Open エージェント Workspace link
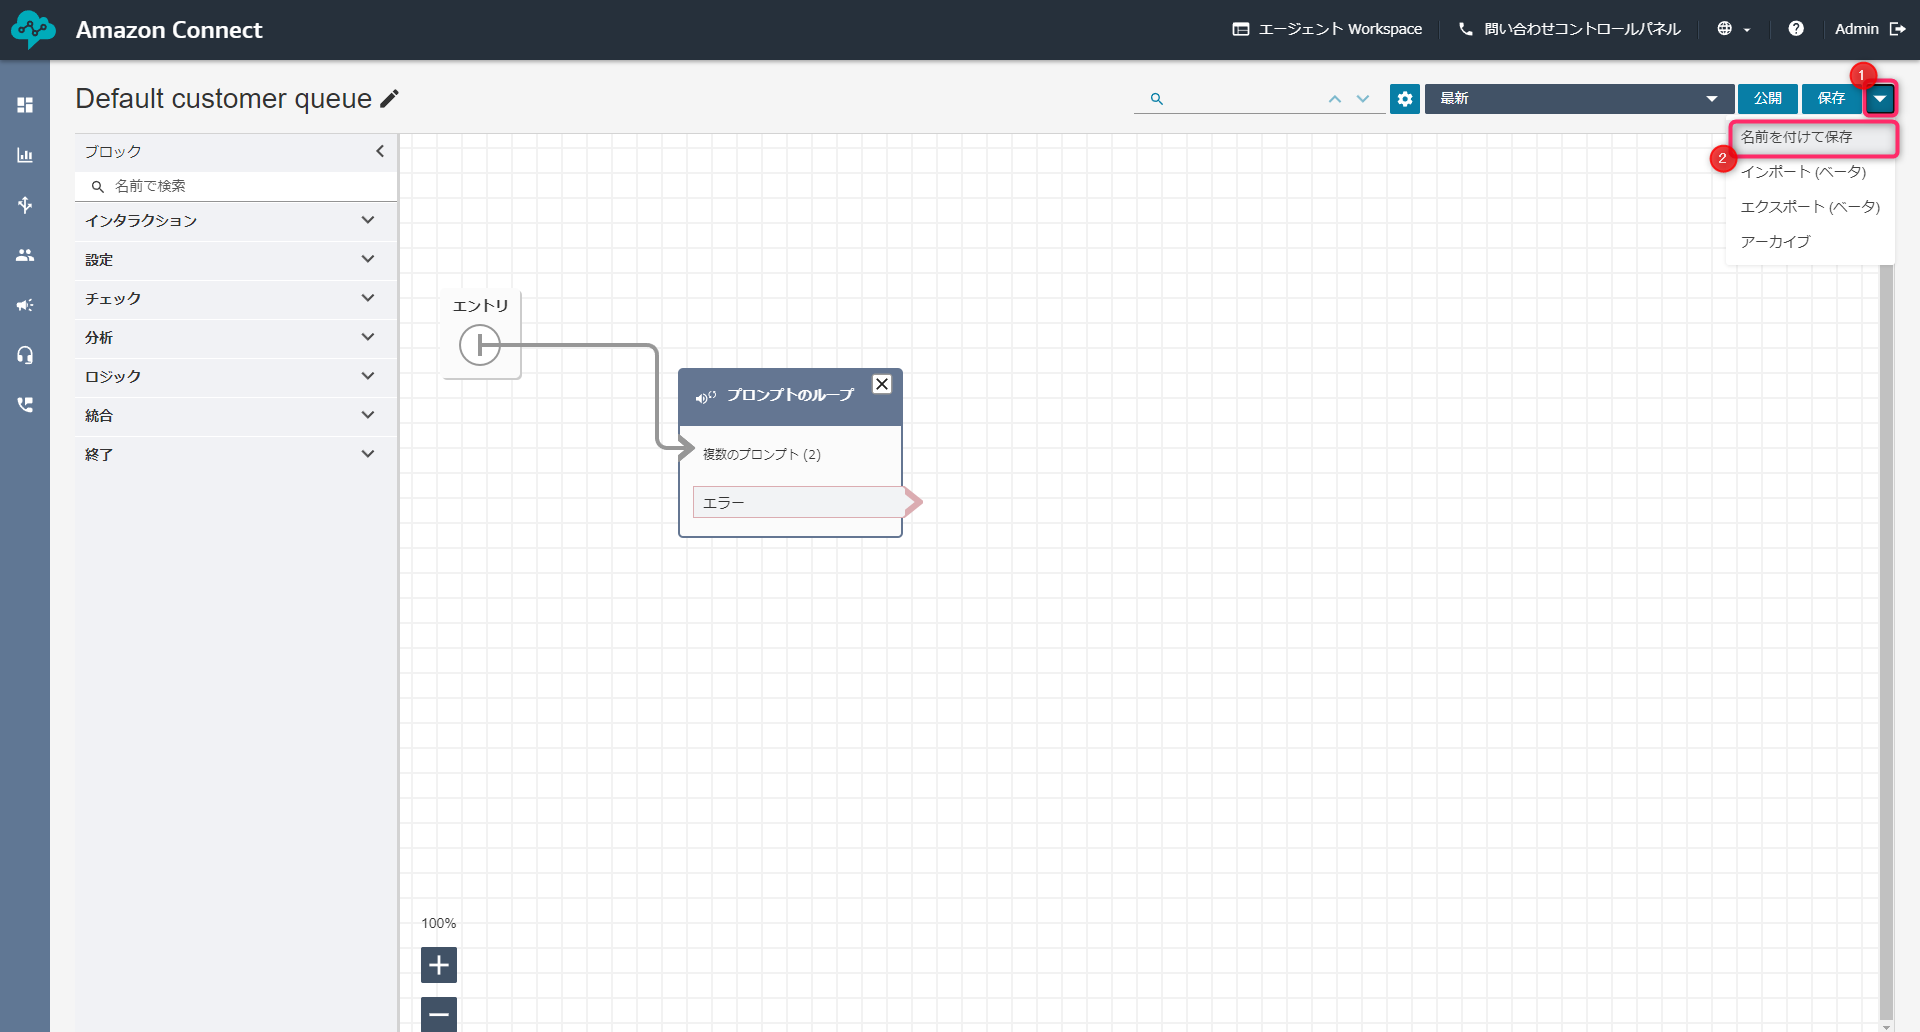Screen dimensions: 1920x1032 (1327, 29)
